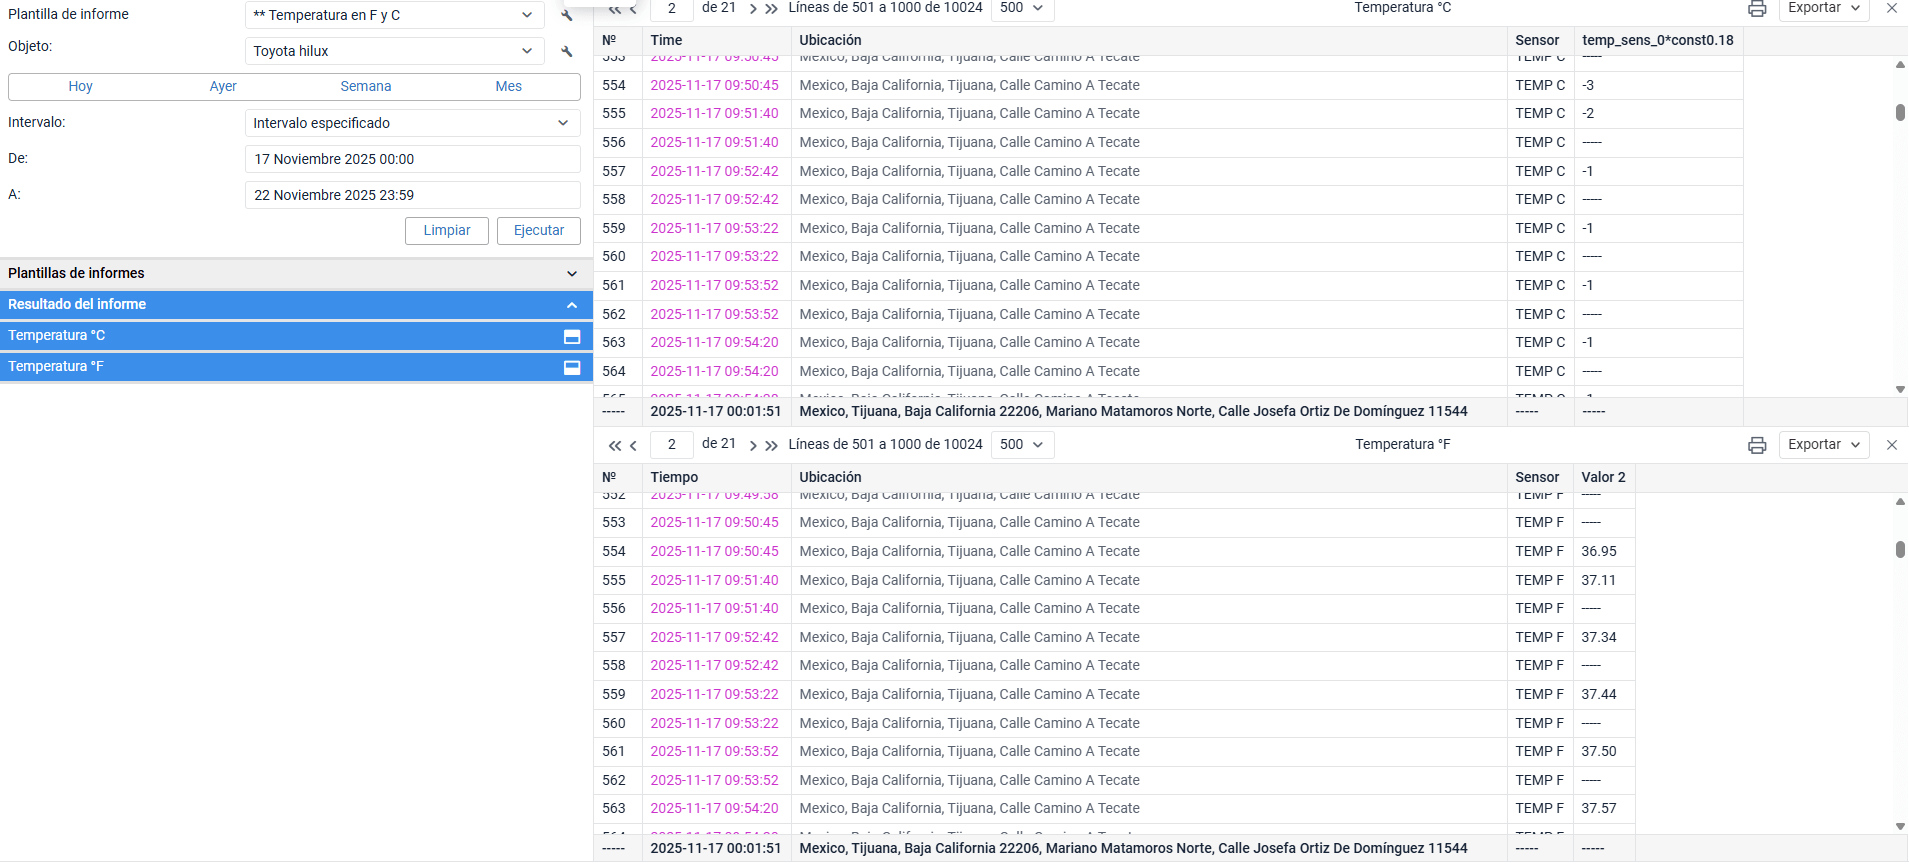Select the Ayer interval tab

coord(223,87)
